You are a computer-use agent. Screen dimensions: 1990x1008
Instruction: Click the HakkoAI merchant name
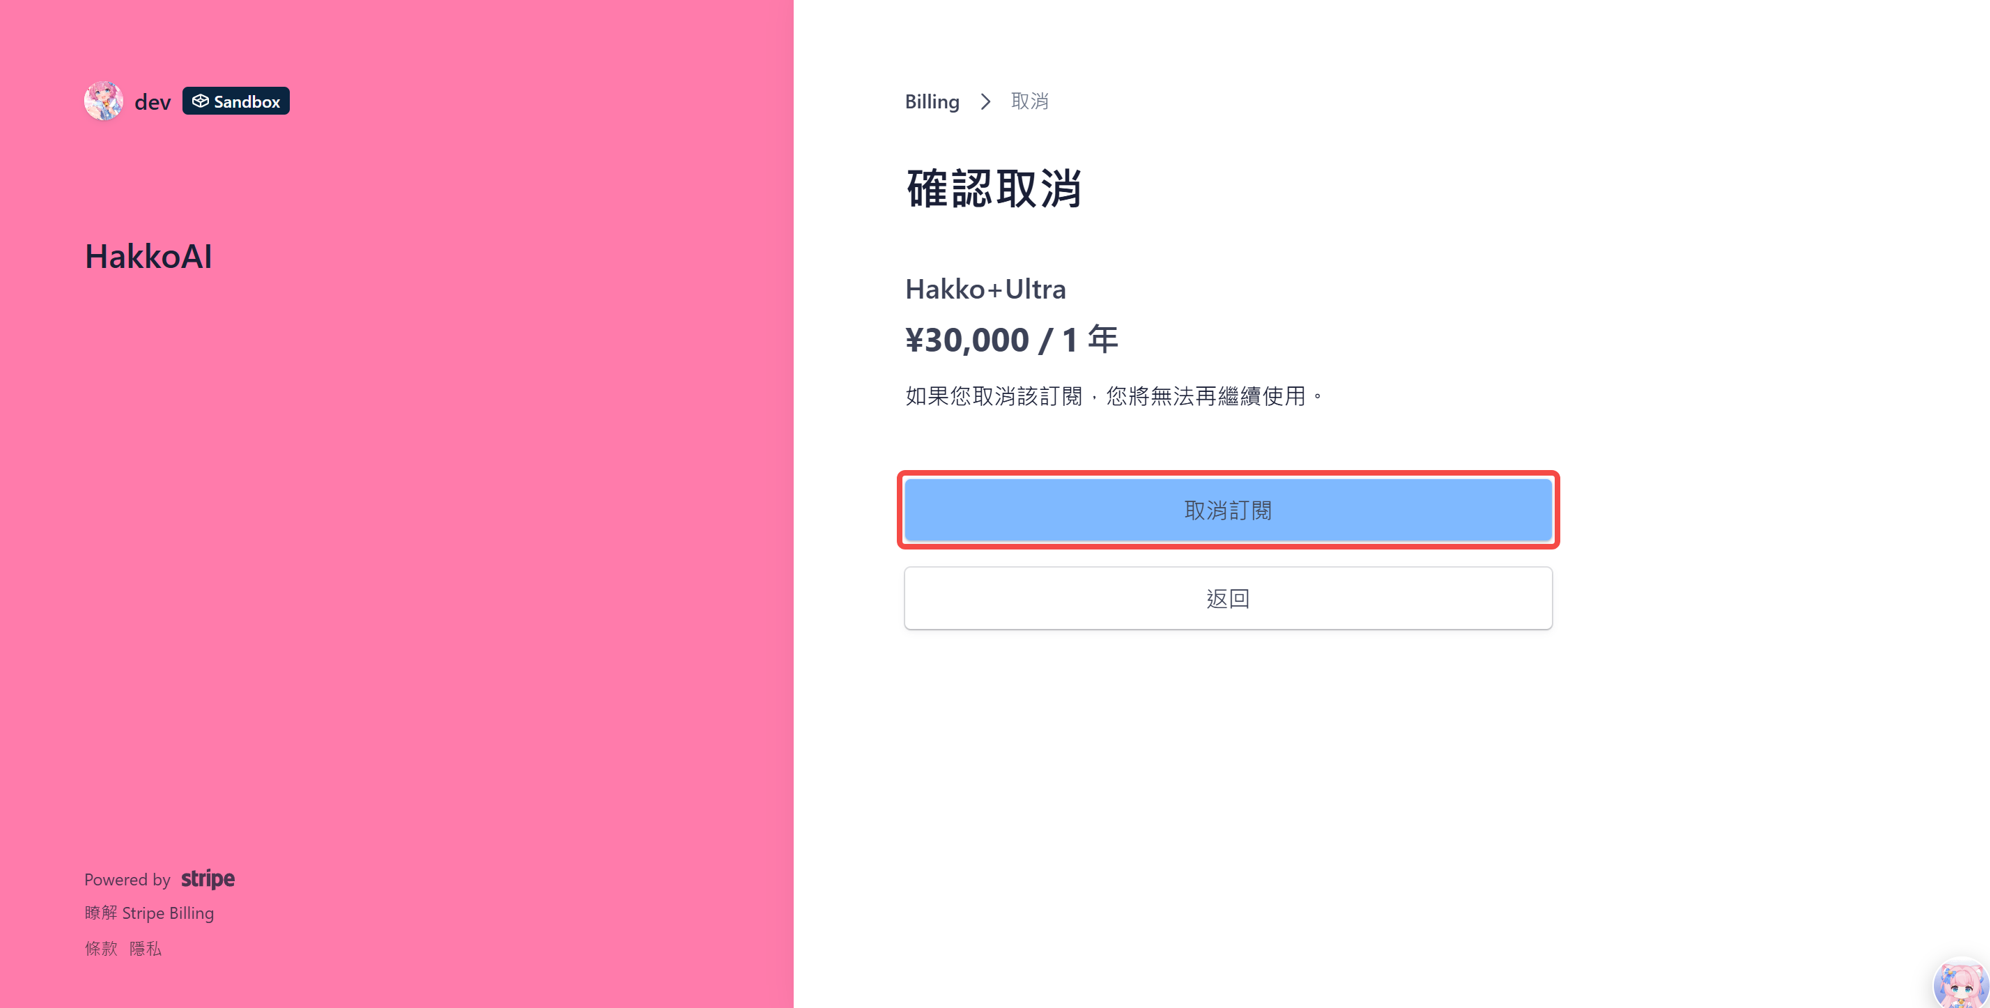148,257
